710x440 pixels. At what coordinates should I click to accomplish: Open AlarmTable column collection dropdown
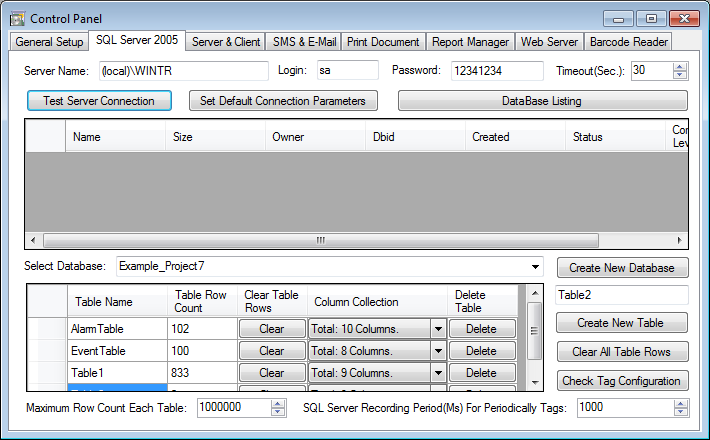[437, 329]
